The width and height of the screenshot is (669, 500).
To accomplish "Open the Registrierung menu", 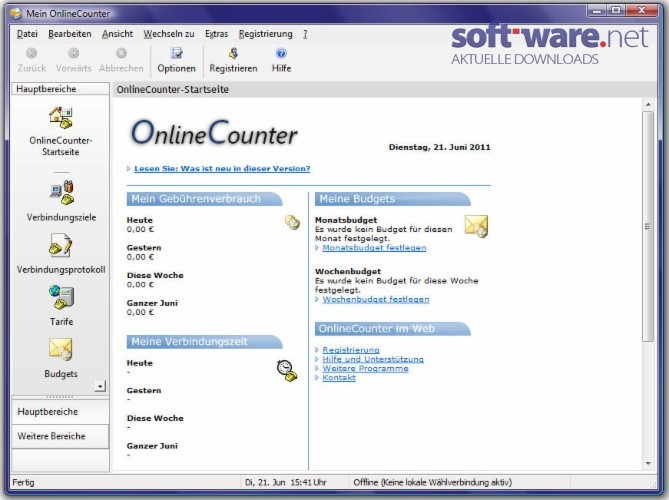I will [x=265, y=34].
